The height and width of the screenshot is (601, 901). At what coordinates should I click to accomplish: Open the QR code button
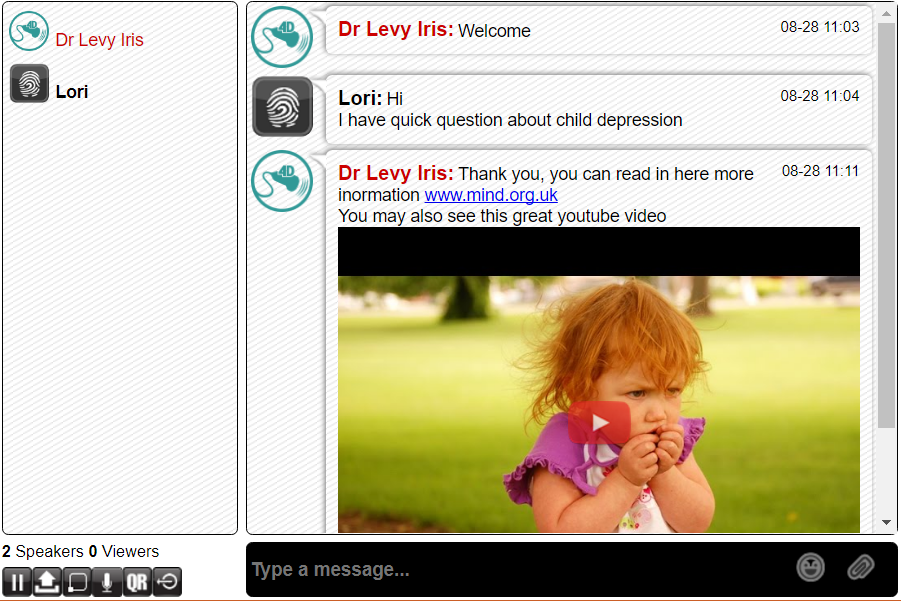(137, 582)
